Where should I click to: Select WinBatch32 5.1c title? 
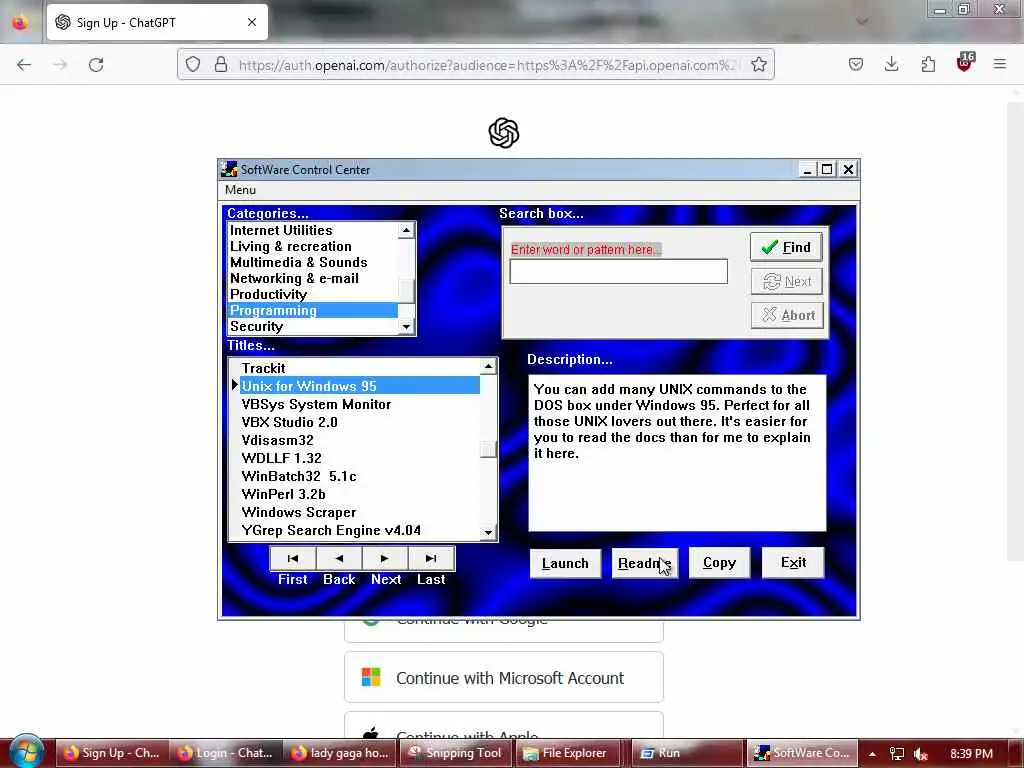[x=360, y=476]
